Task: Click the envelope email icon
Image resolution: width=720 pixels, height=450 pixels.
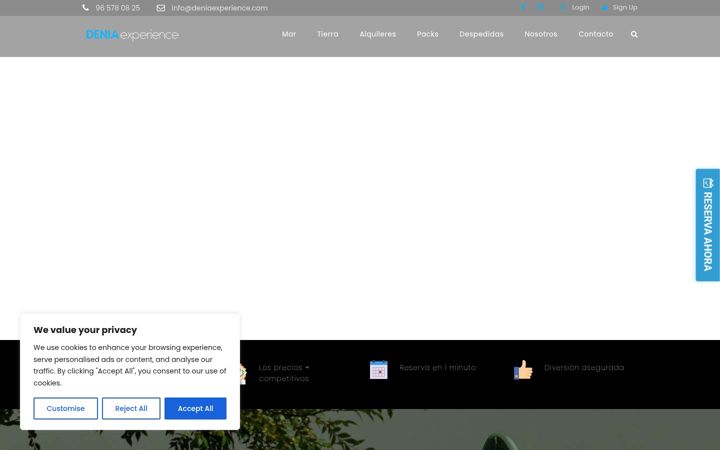Action: tap(161, 8)
